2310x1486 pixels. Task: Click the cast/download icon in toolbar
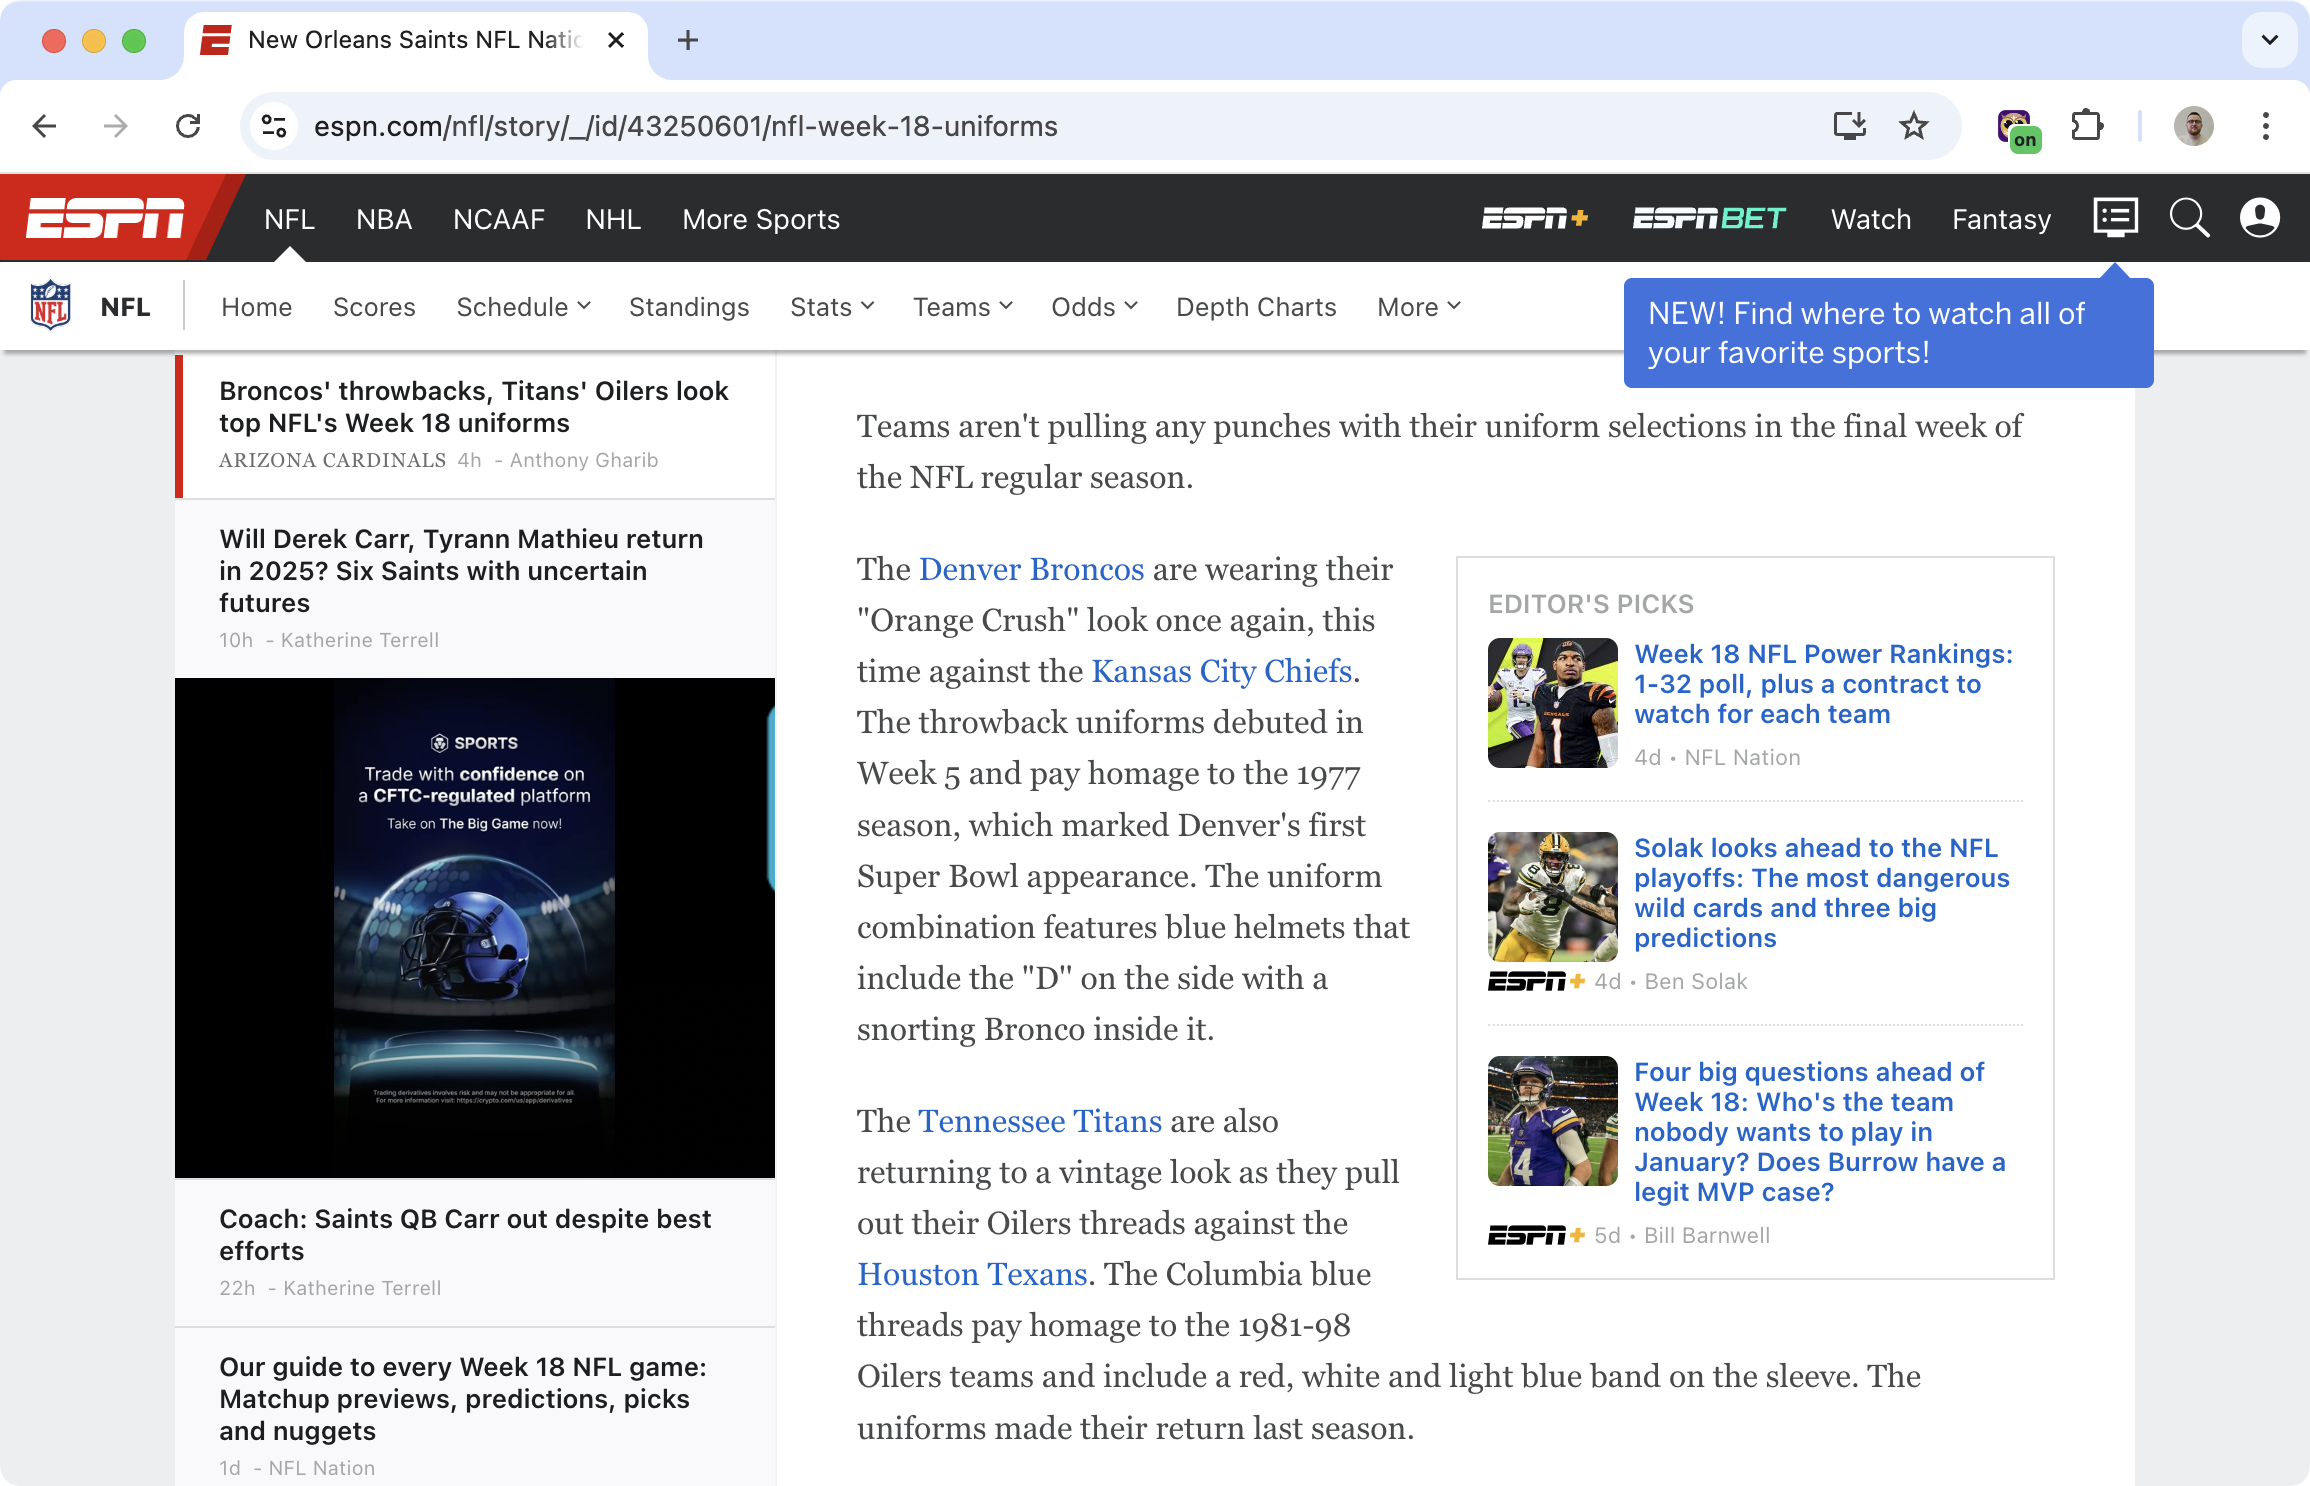(x=1850, y=126)
